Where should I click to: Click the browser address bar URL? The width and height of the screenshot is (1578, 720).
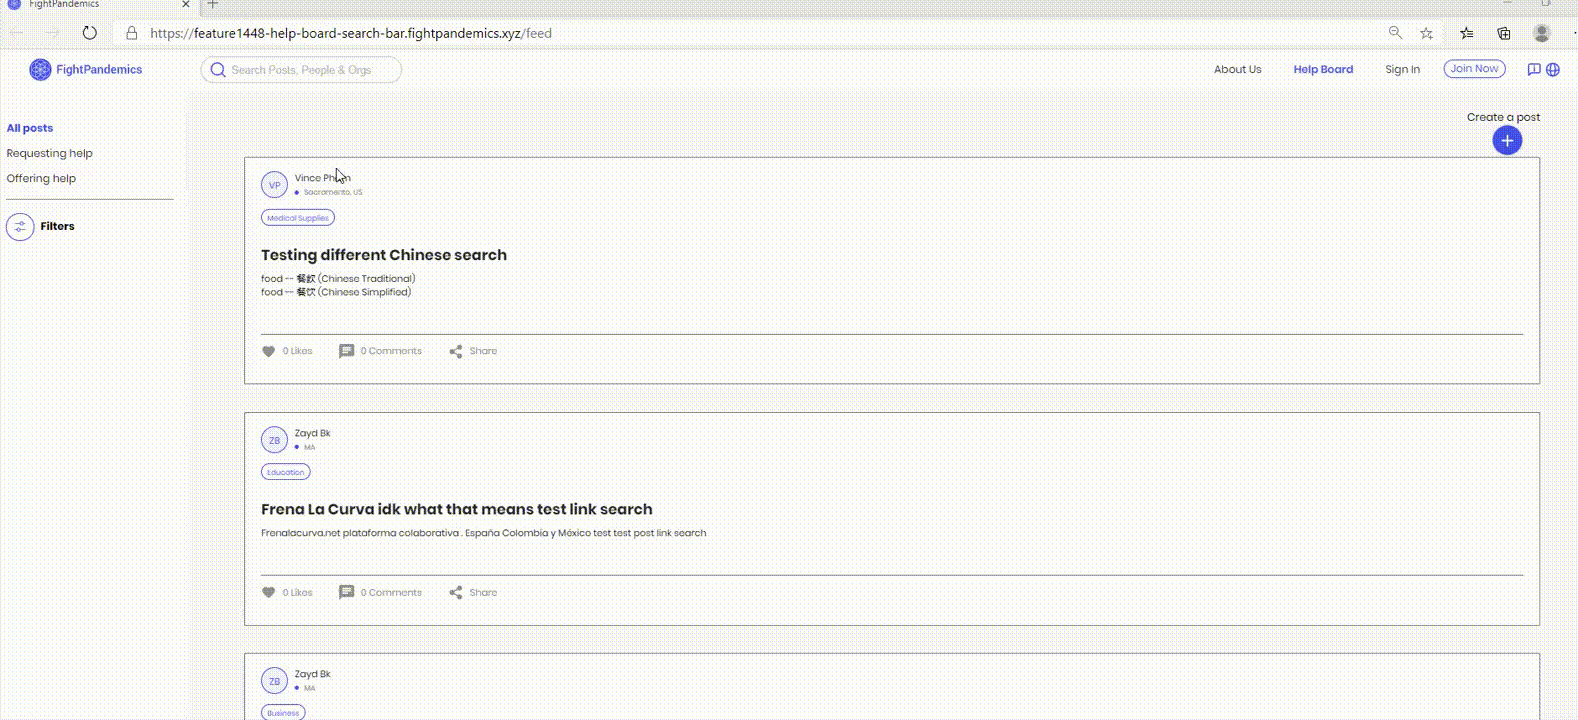coord(351,33)
